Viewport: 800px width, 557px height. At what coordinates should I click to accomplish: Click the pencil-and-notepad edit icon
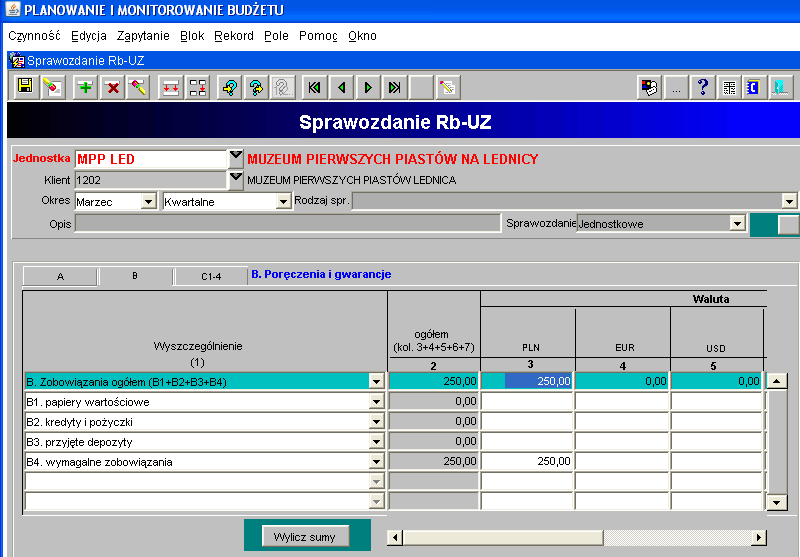point(448,87)
